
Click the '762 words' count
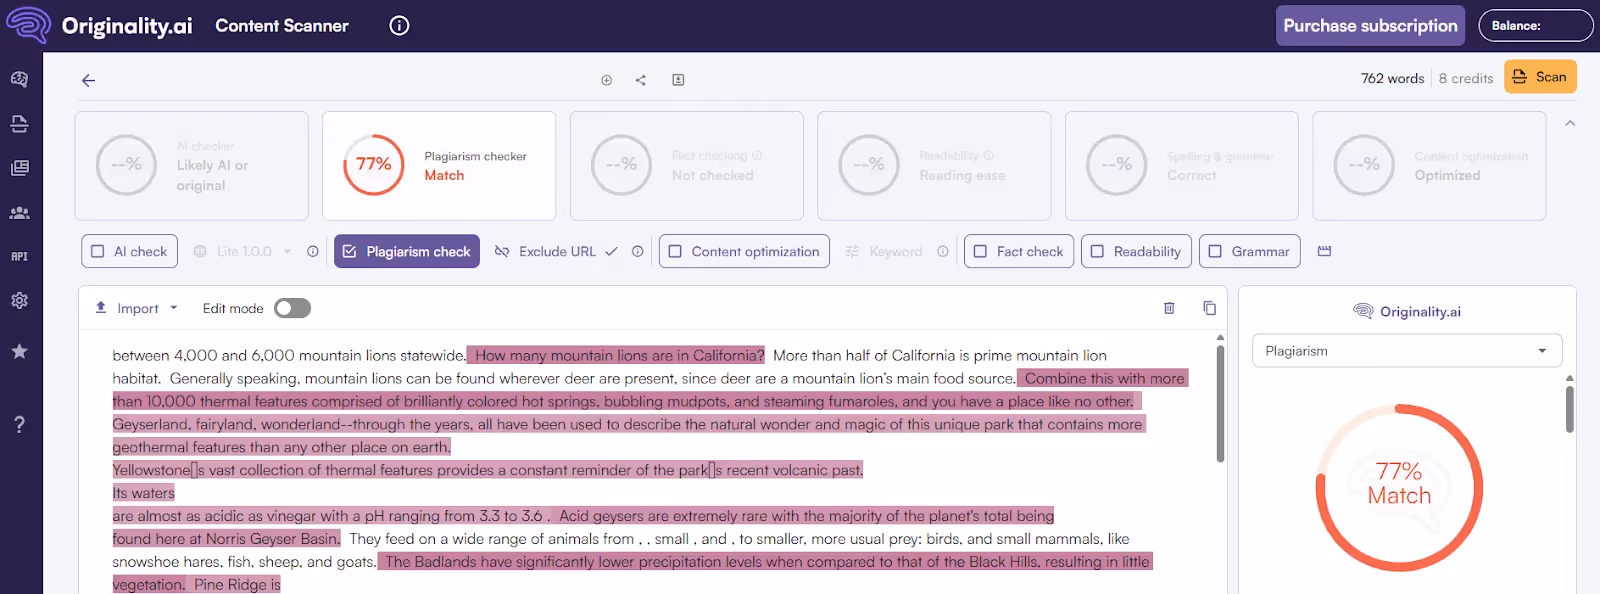click(x=1392, y=78)
